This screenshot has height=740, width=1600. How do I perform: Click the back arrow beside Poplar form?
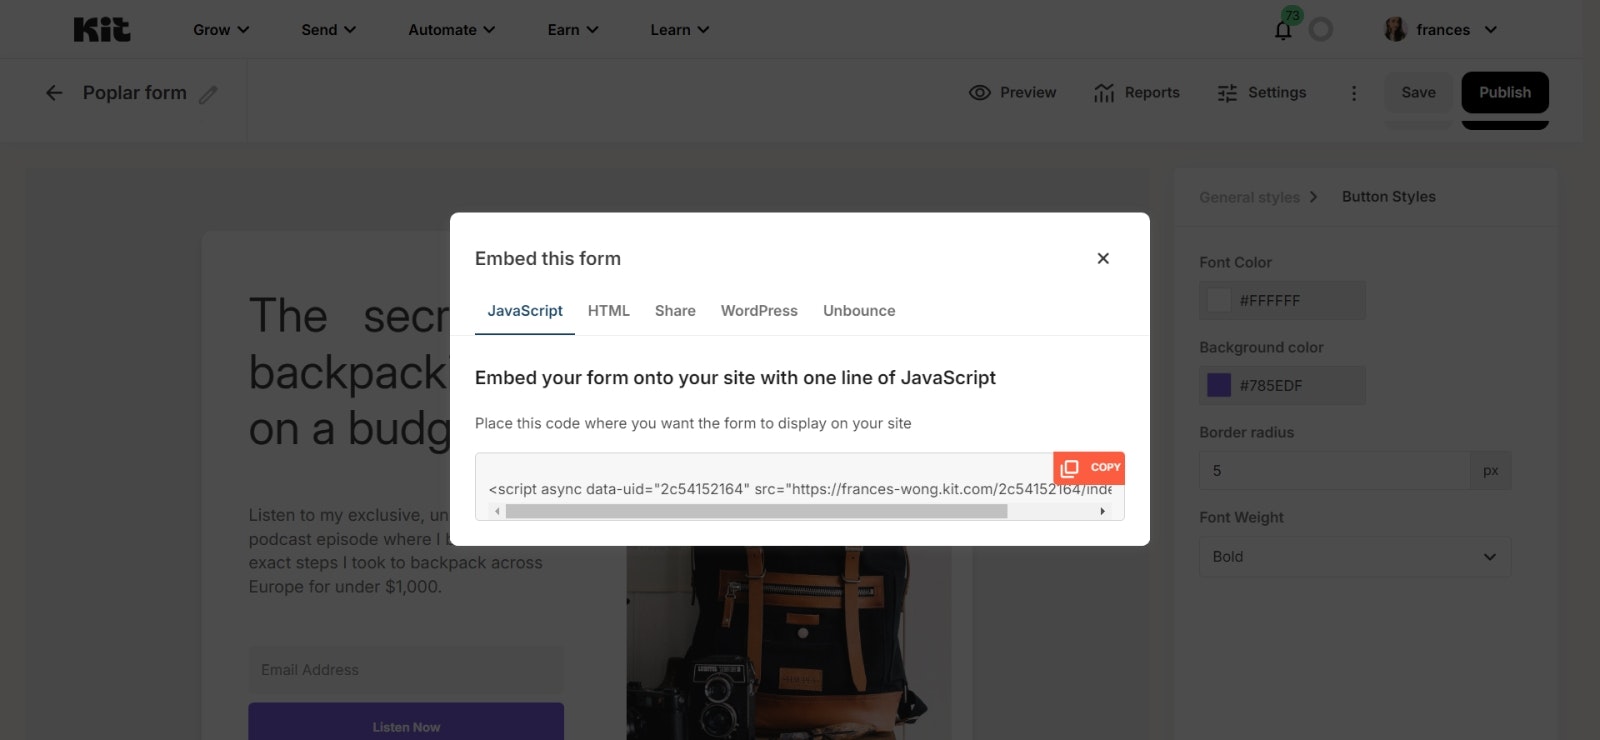[x=54, y=93]
